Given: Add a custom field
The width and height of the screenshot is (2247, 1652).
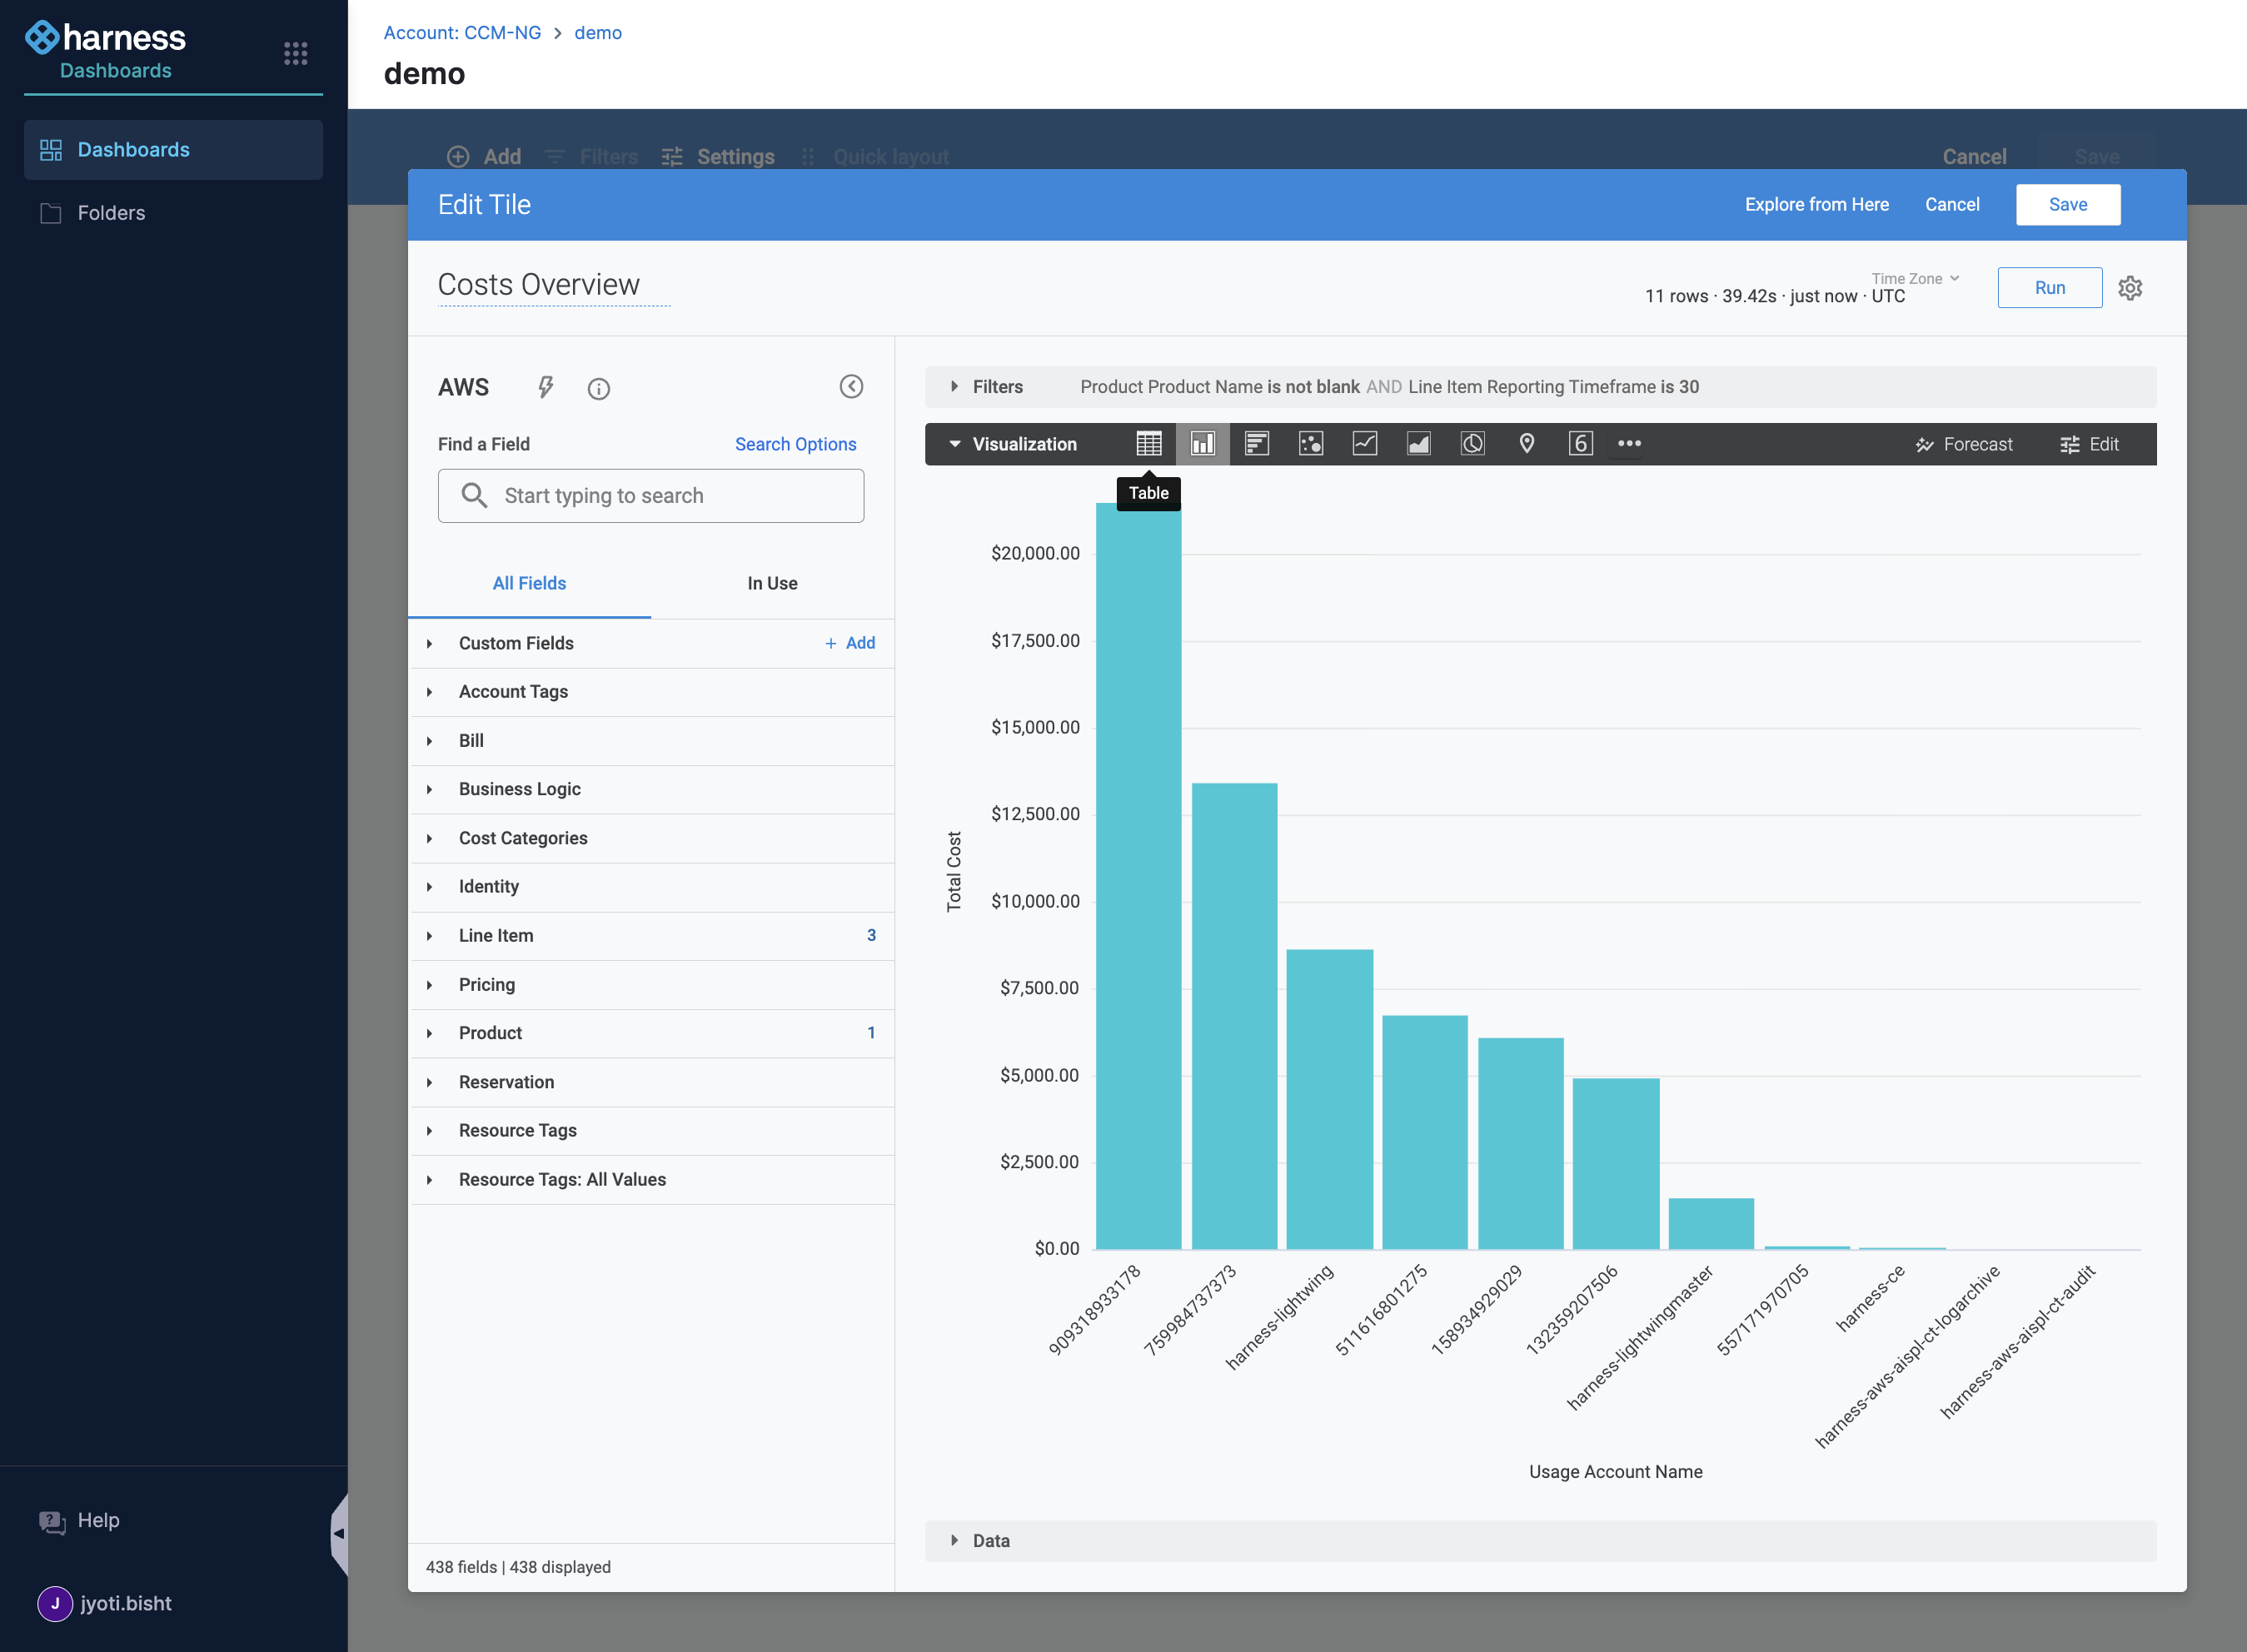Looking at the screenshot, I should (x=850, y=643).
